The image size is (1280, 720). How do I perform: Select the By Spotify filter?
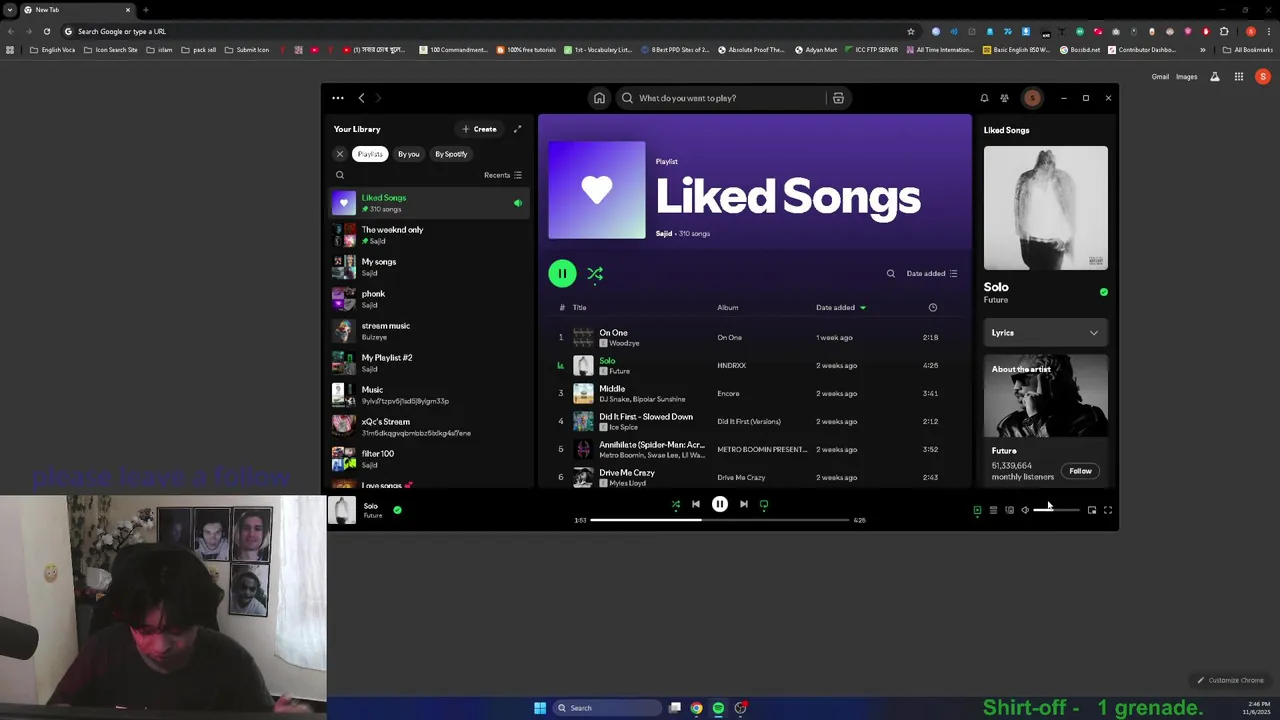[451, 154]
